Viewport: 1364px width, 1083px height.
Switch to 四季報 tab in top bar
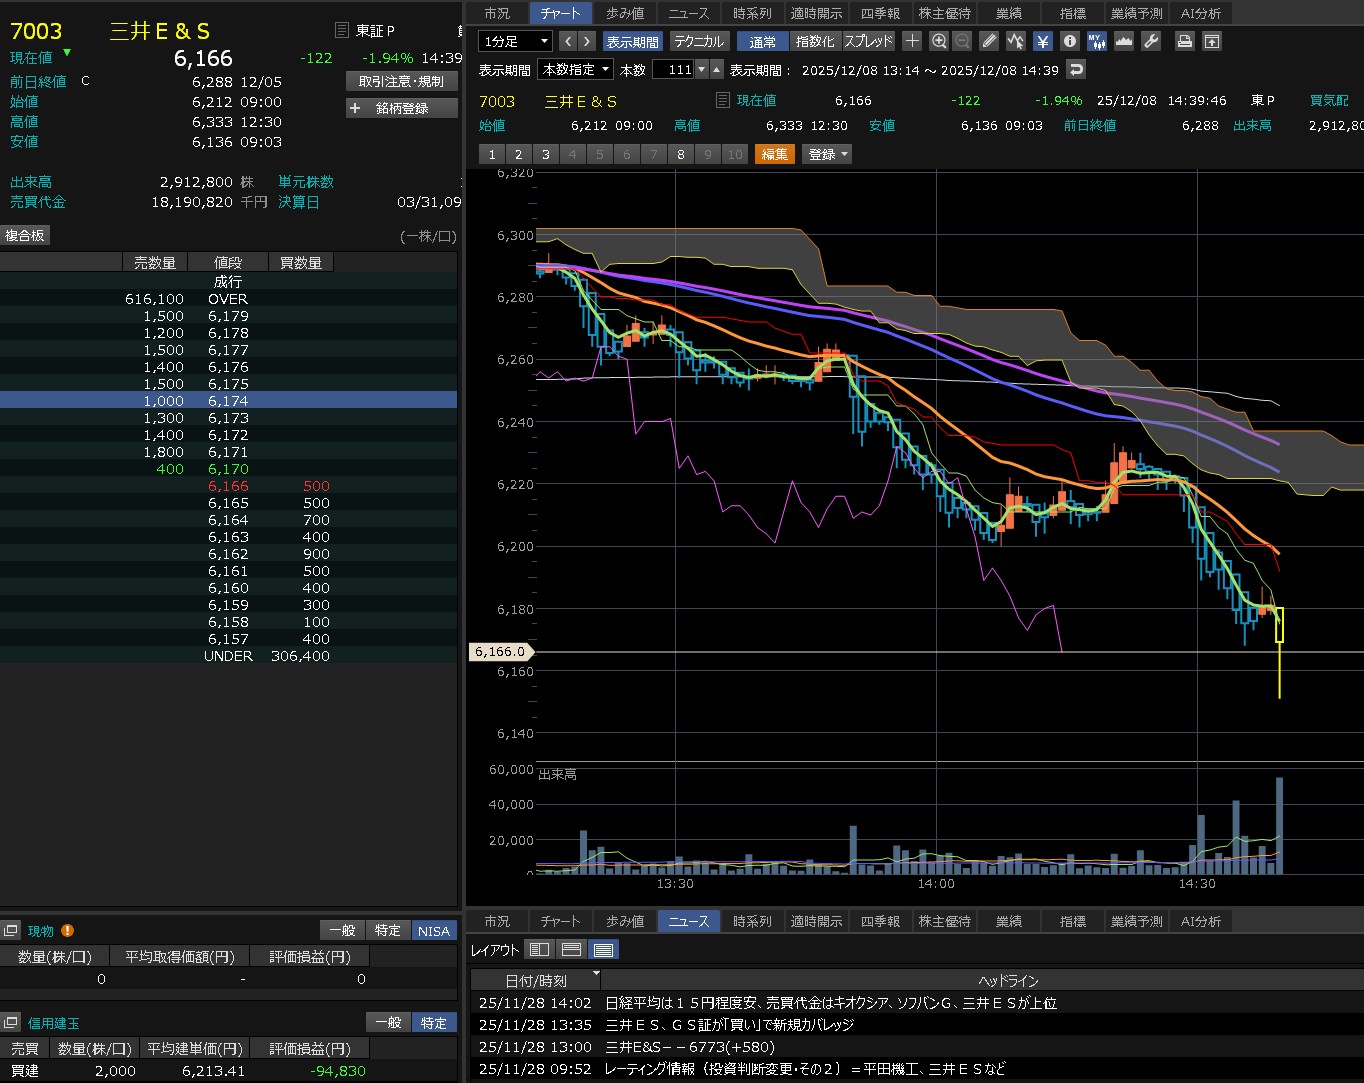click(880, 13)
